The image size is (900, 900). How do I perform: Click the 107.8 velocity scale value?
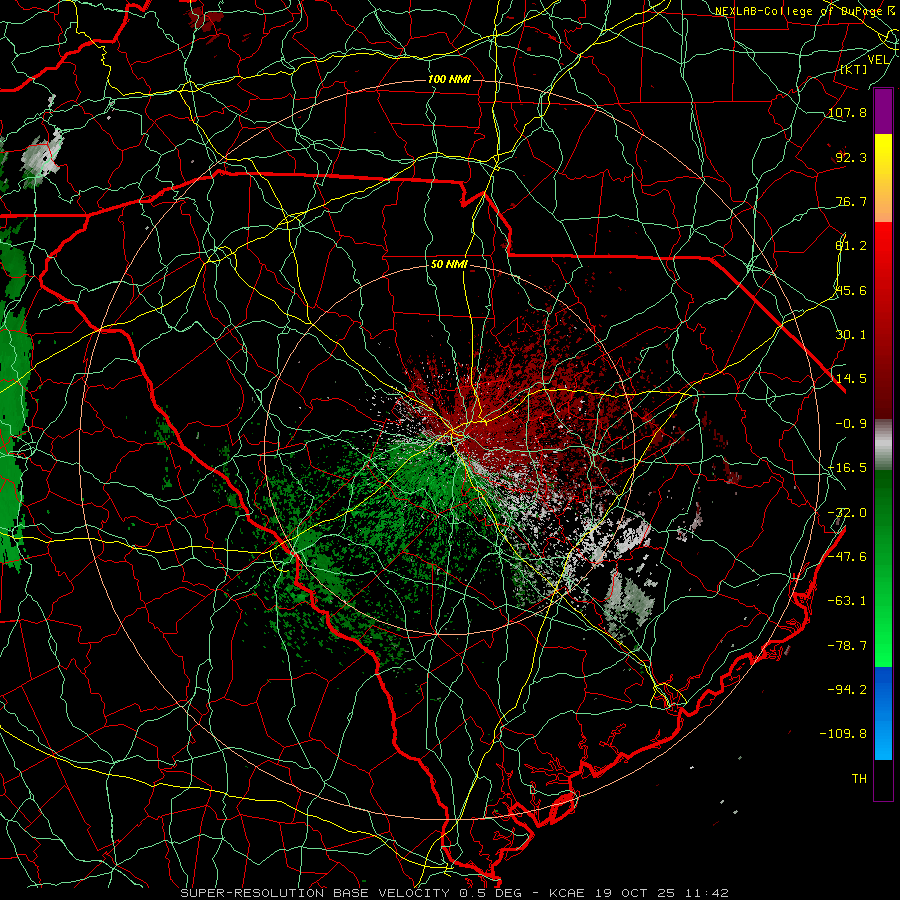(x=847, y=112)
